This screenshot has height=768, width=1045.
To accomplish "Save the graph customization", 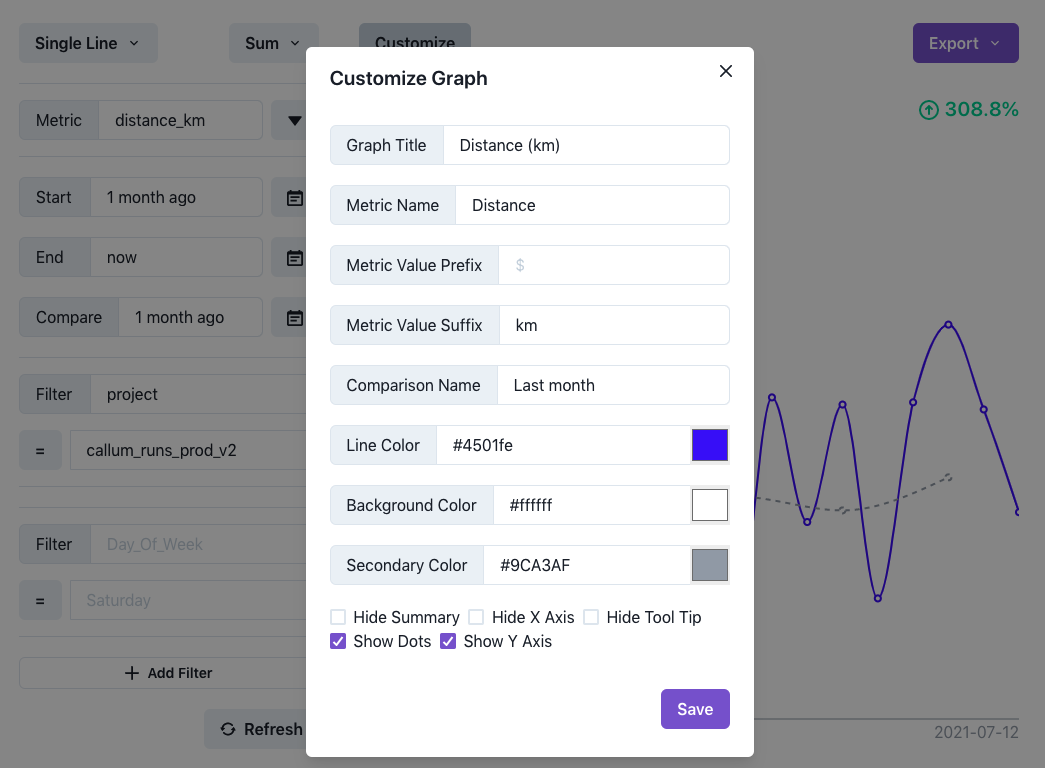I will tap(695, 709).
